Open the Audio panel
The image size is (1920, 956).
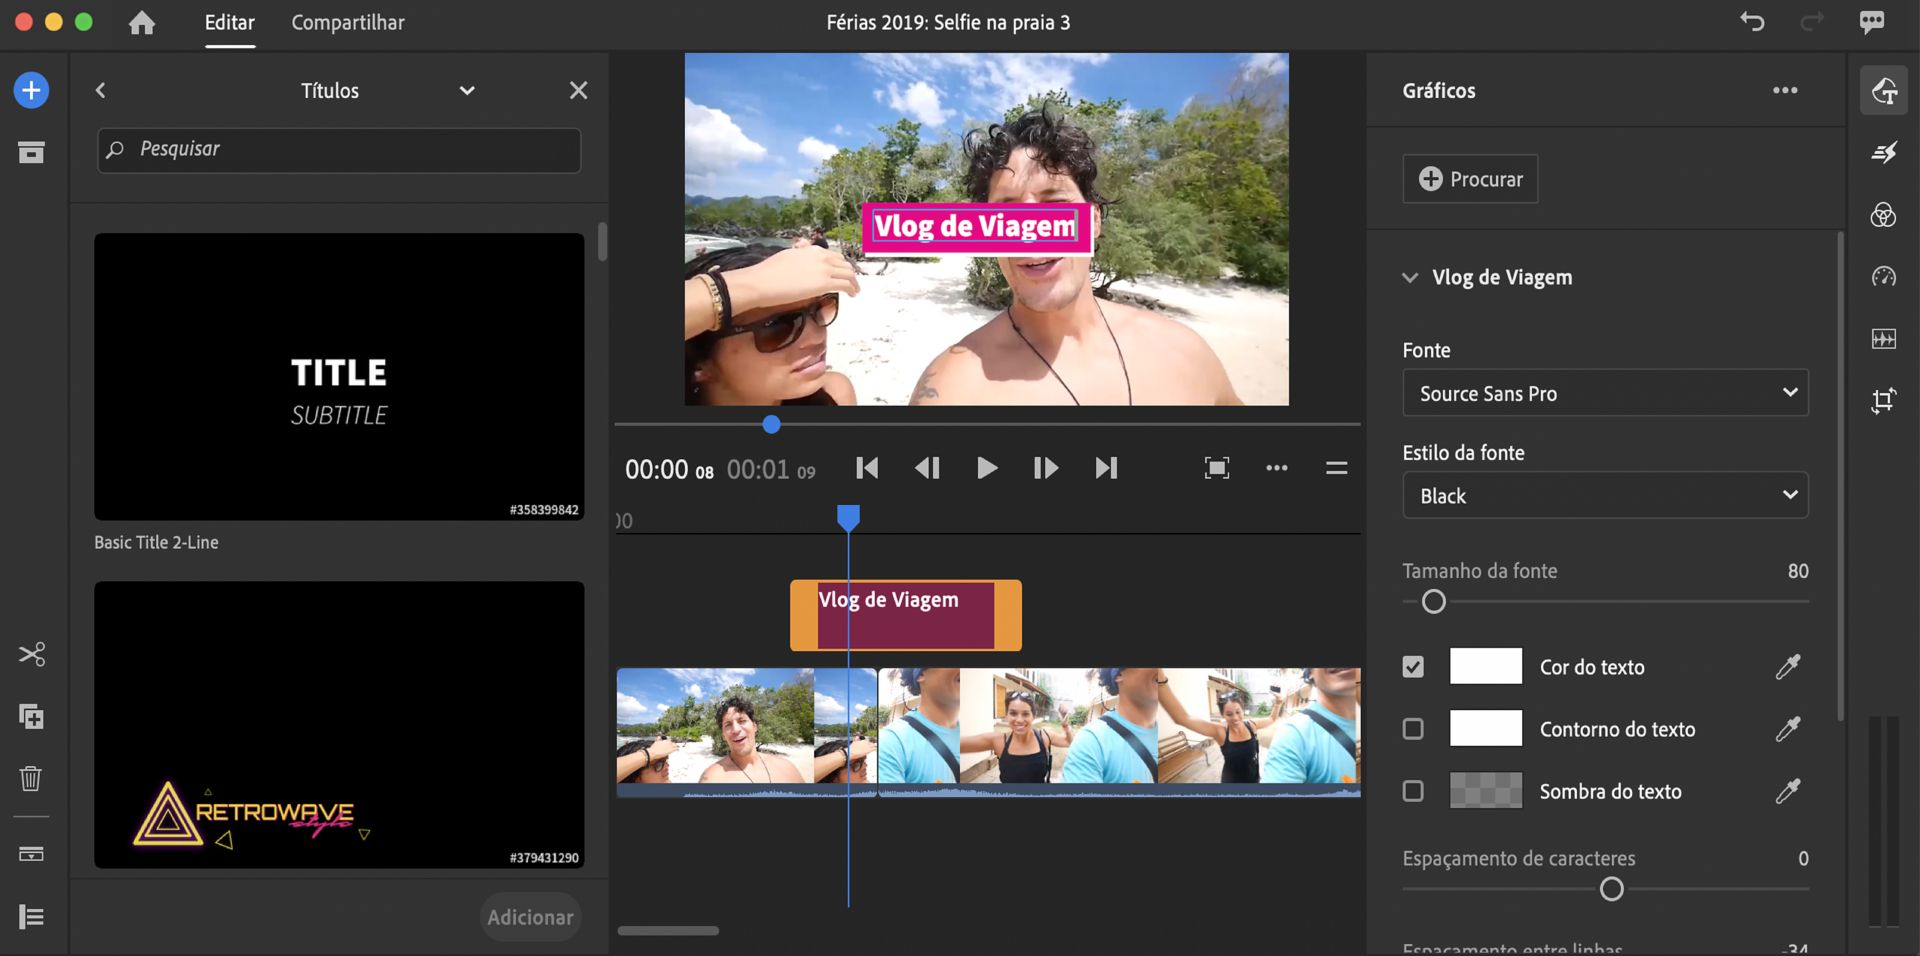(1884, 339)
